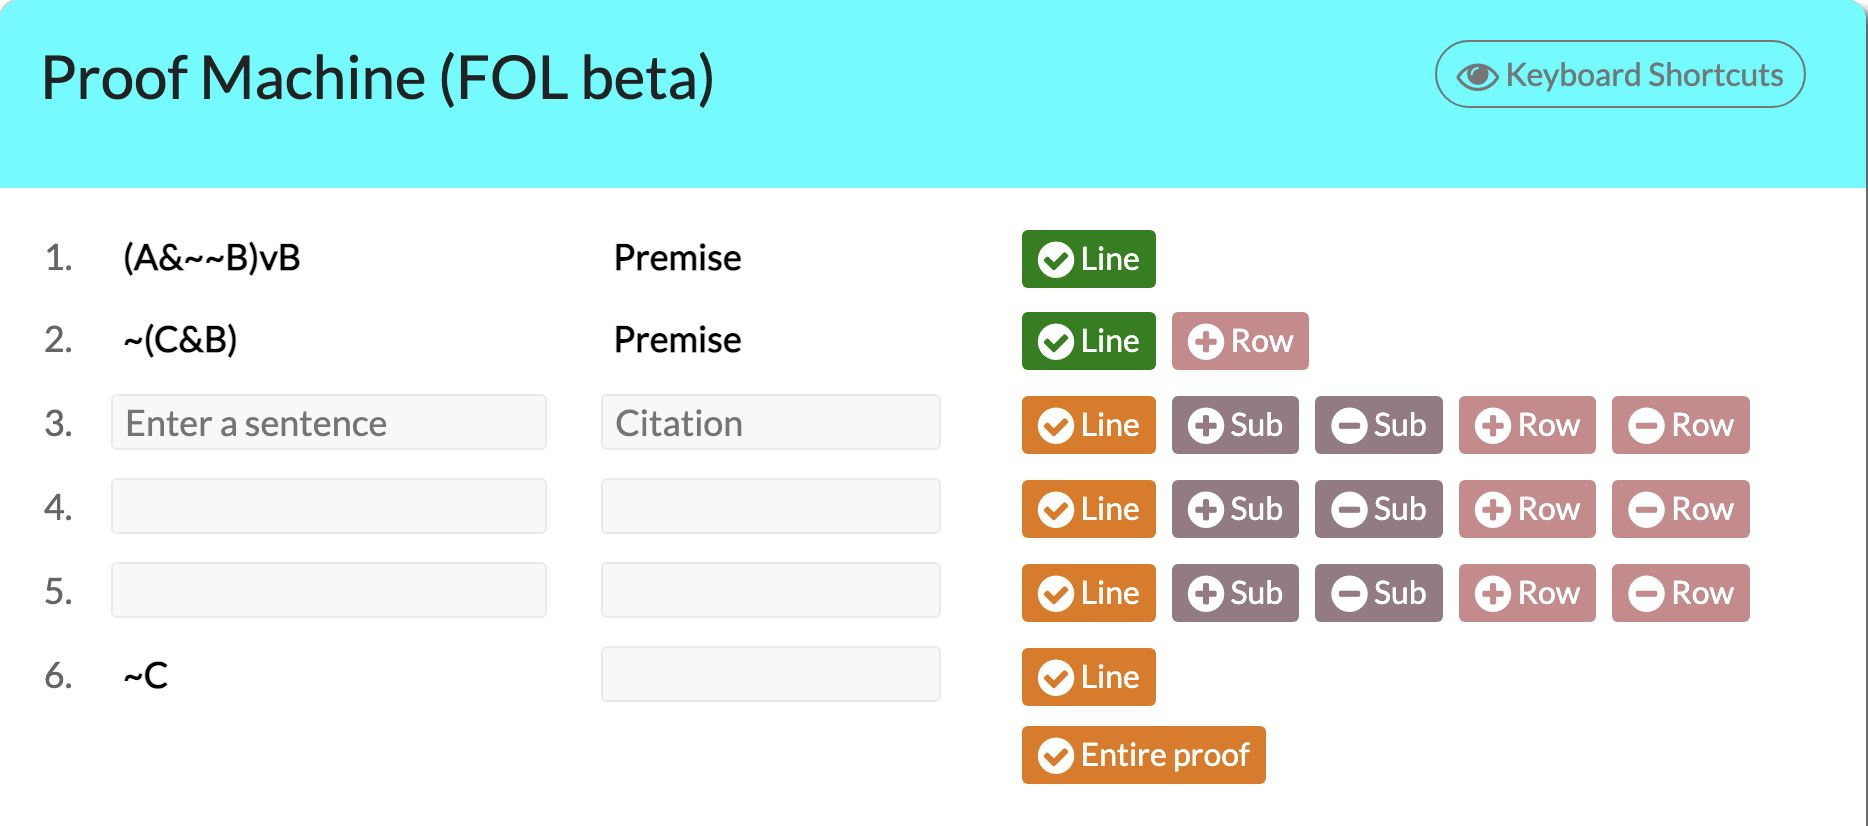The image size is (1868, 826).
Task: Add a subproof at line 5
Action: (1235, 593)
